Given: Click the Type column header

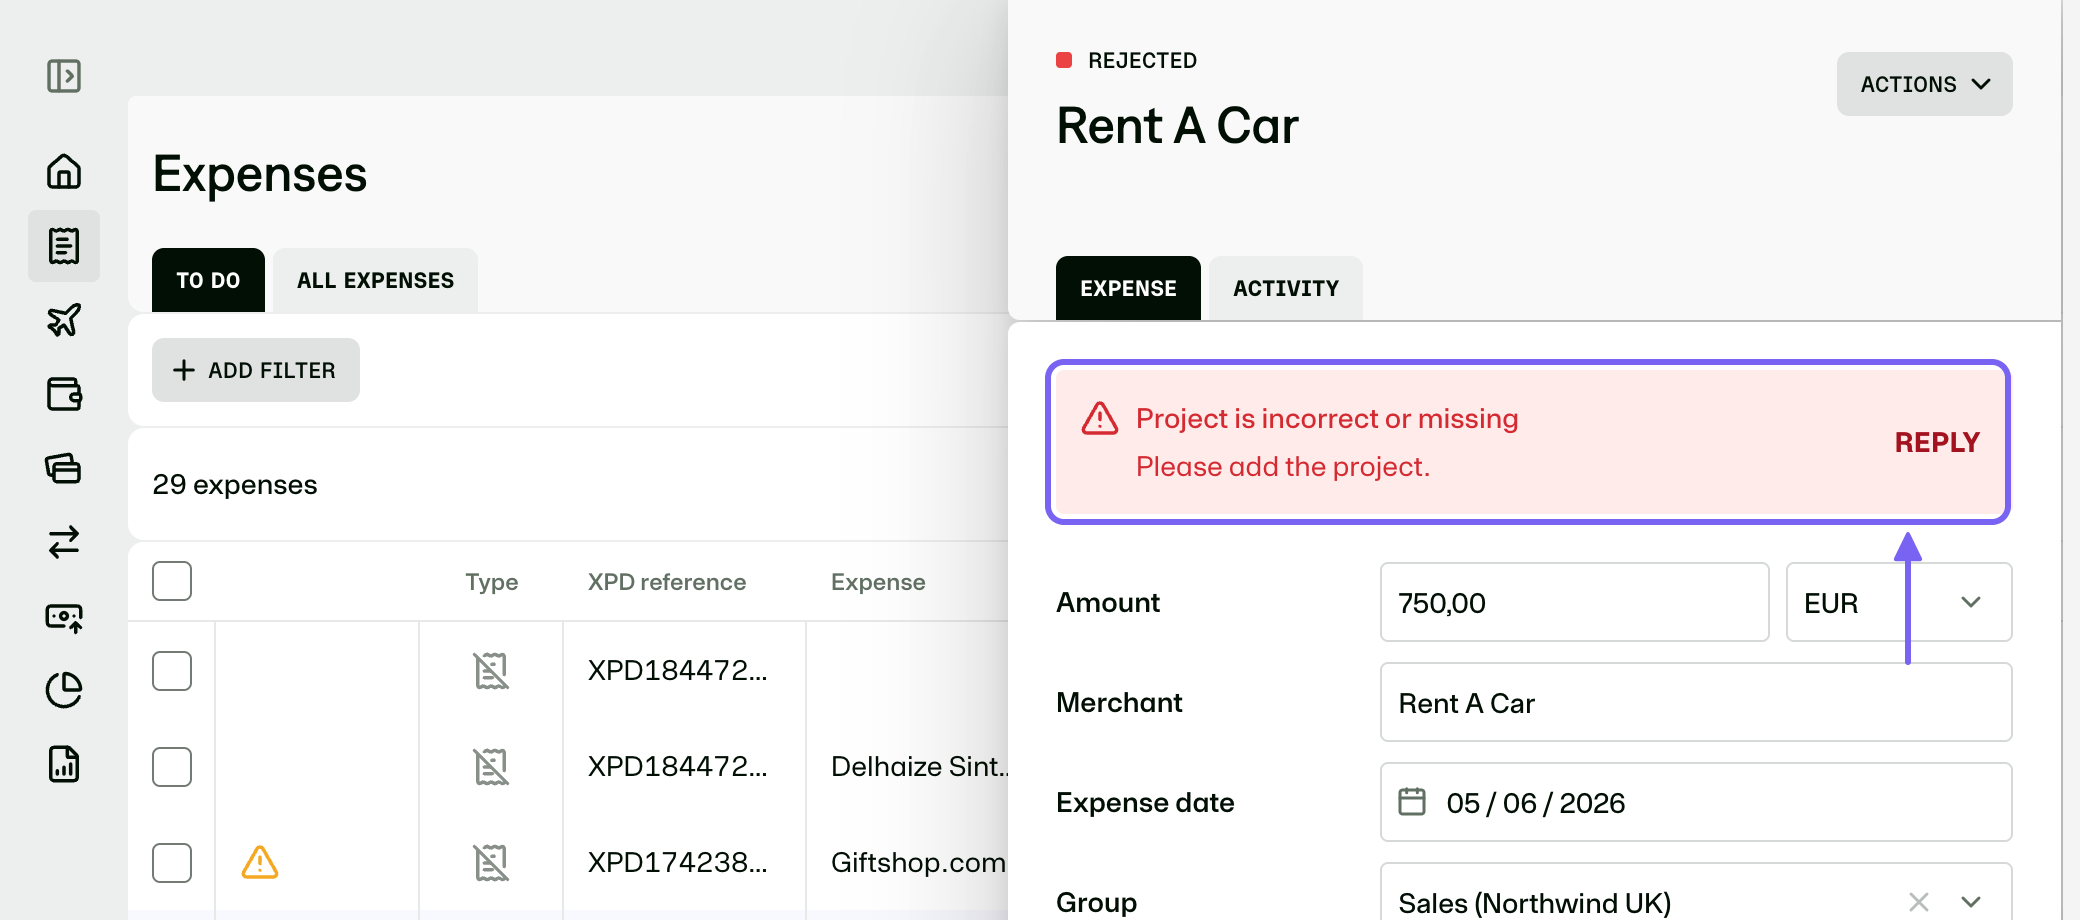Looking at the screenshot, I should pos(491,582).
